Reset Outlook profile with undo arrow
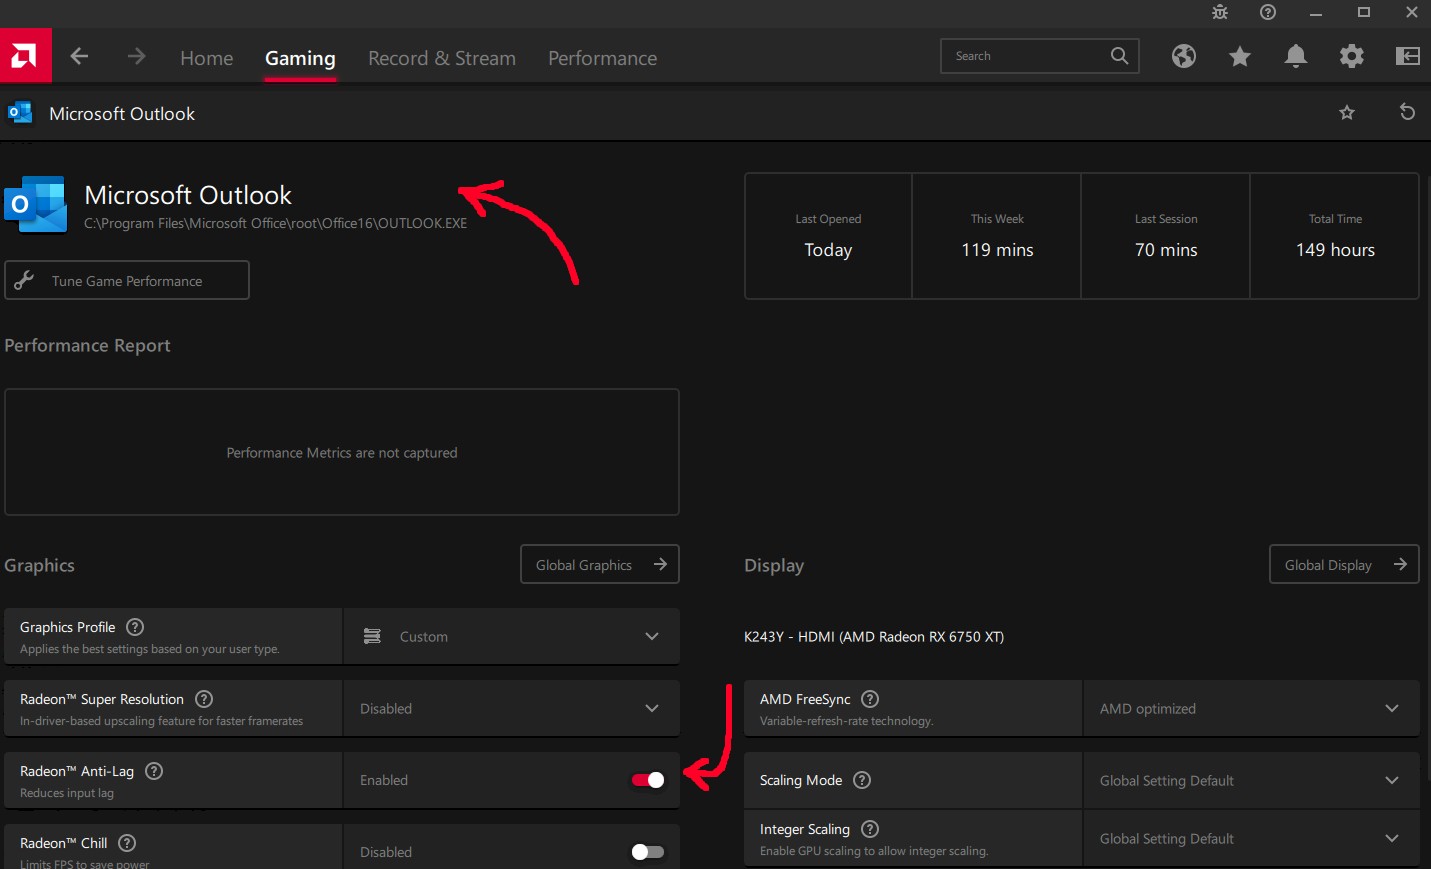This screenshot has height=869, width=1431. click(1407, 112)
